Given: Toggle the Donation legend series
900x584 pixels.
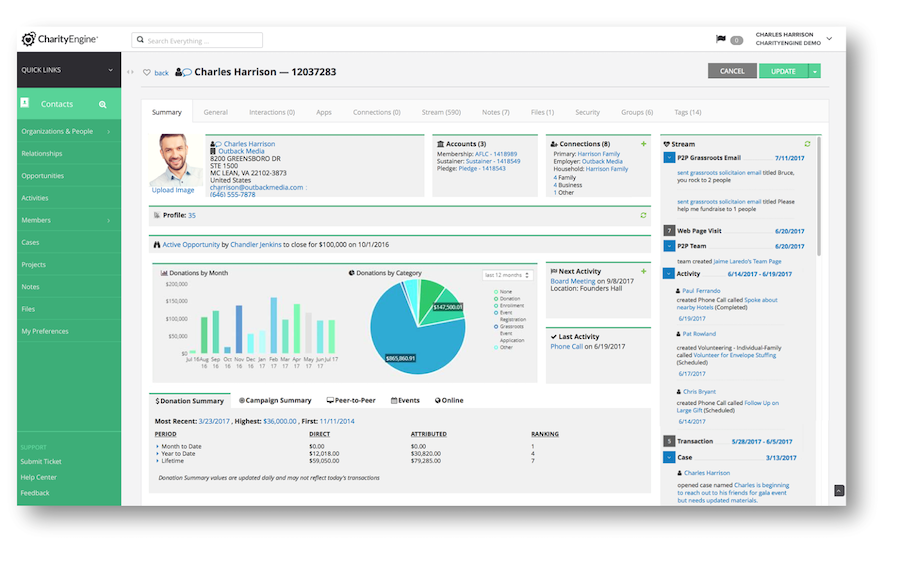Looking at the screenshot, I should (507, 299).
